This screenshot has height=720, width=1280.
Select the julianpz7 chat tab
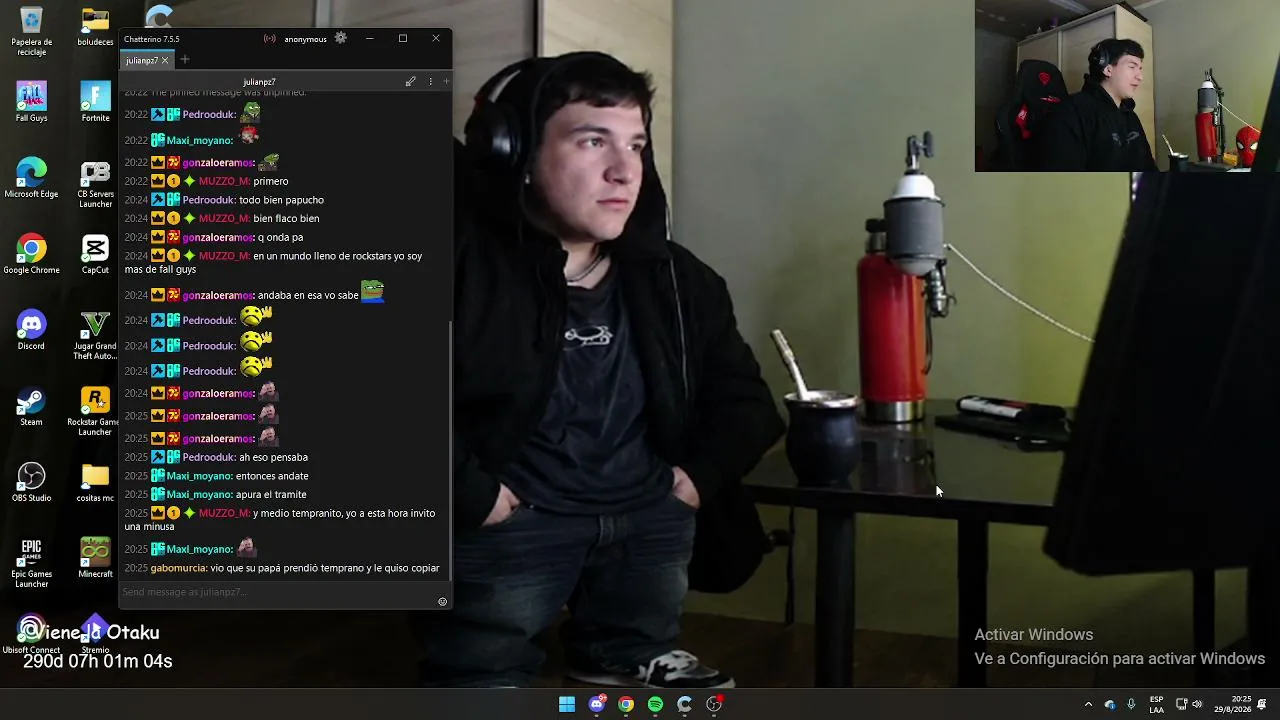[x=141, y=60]
